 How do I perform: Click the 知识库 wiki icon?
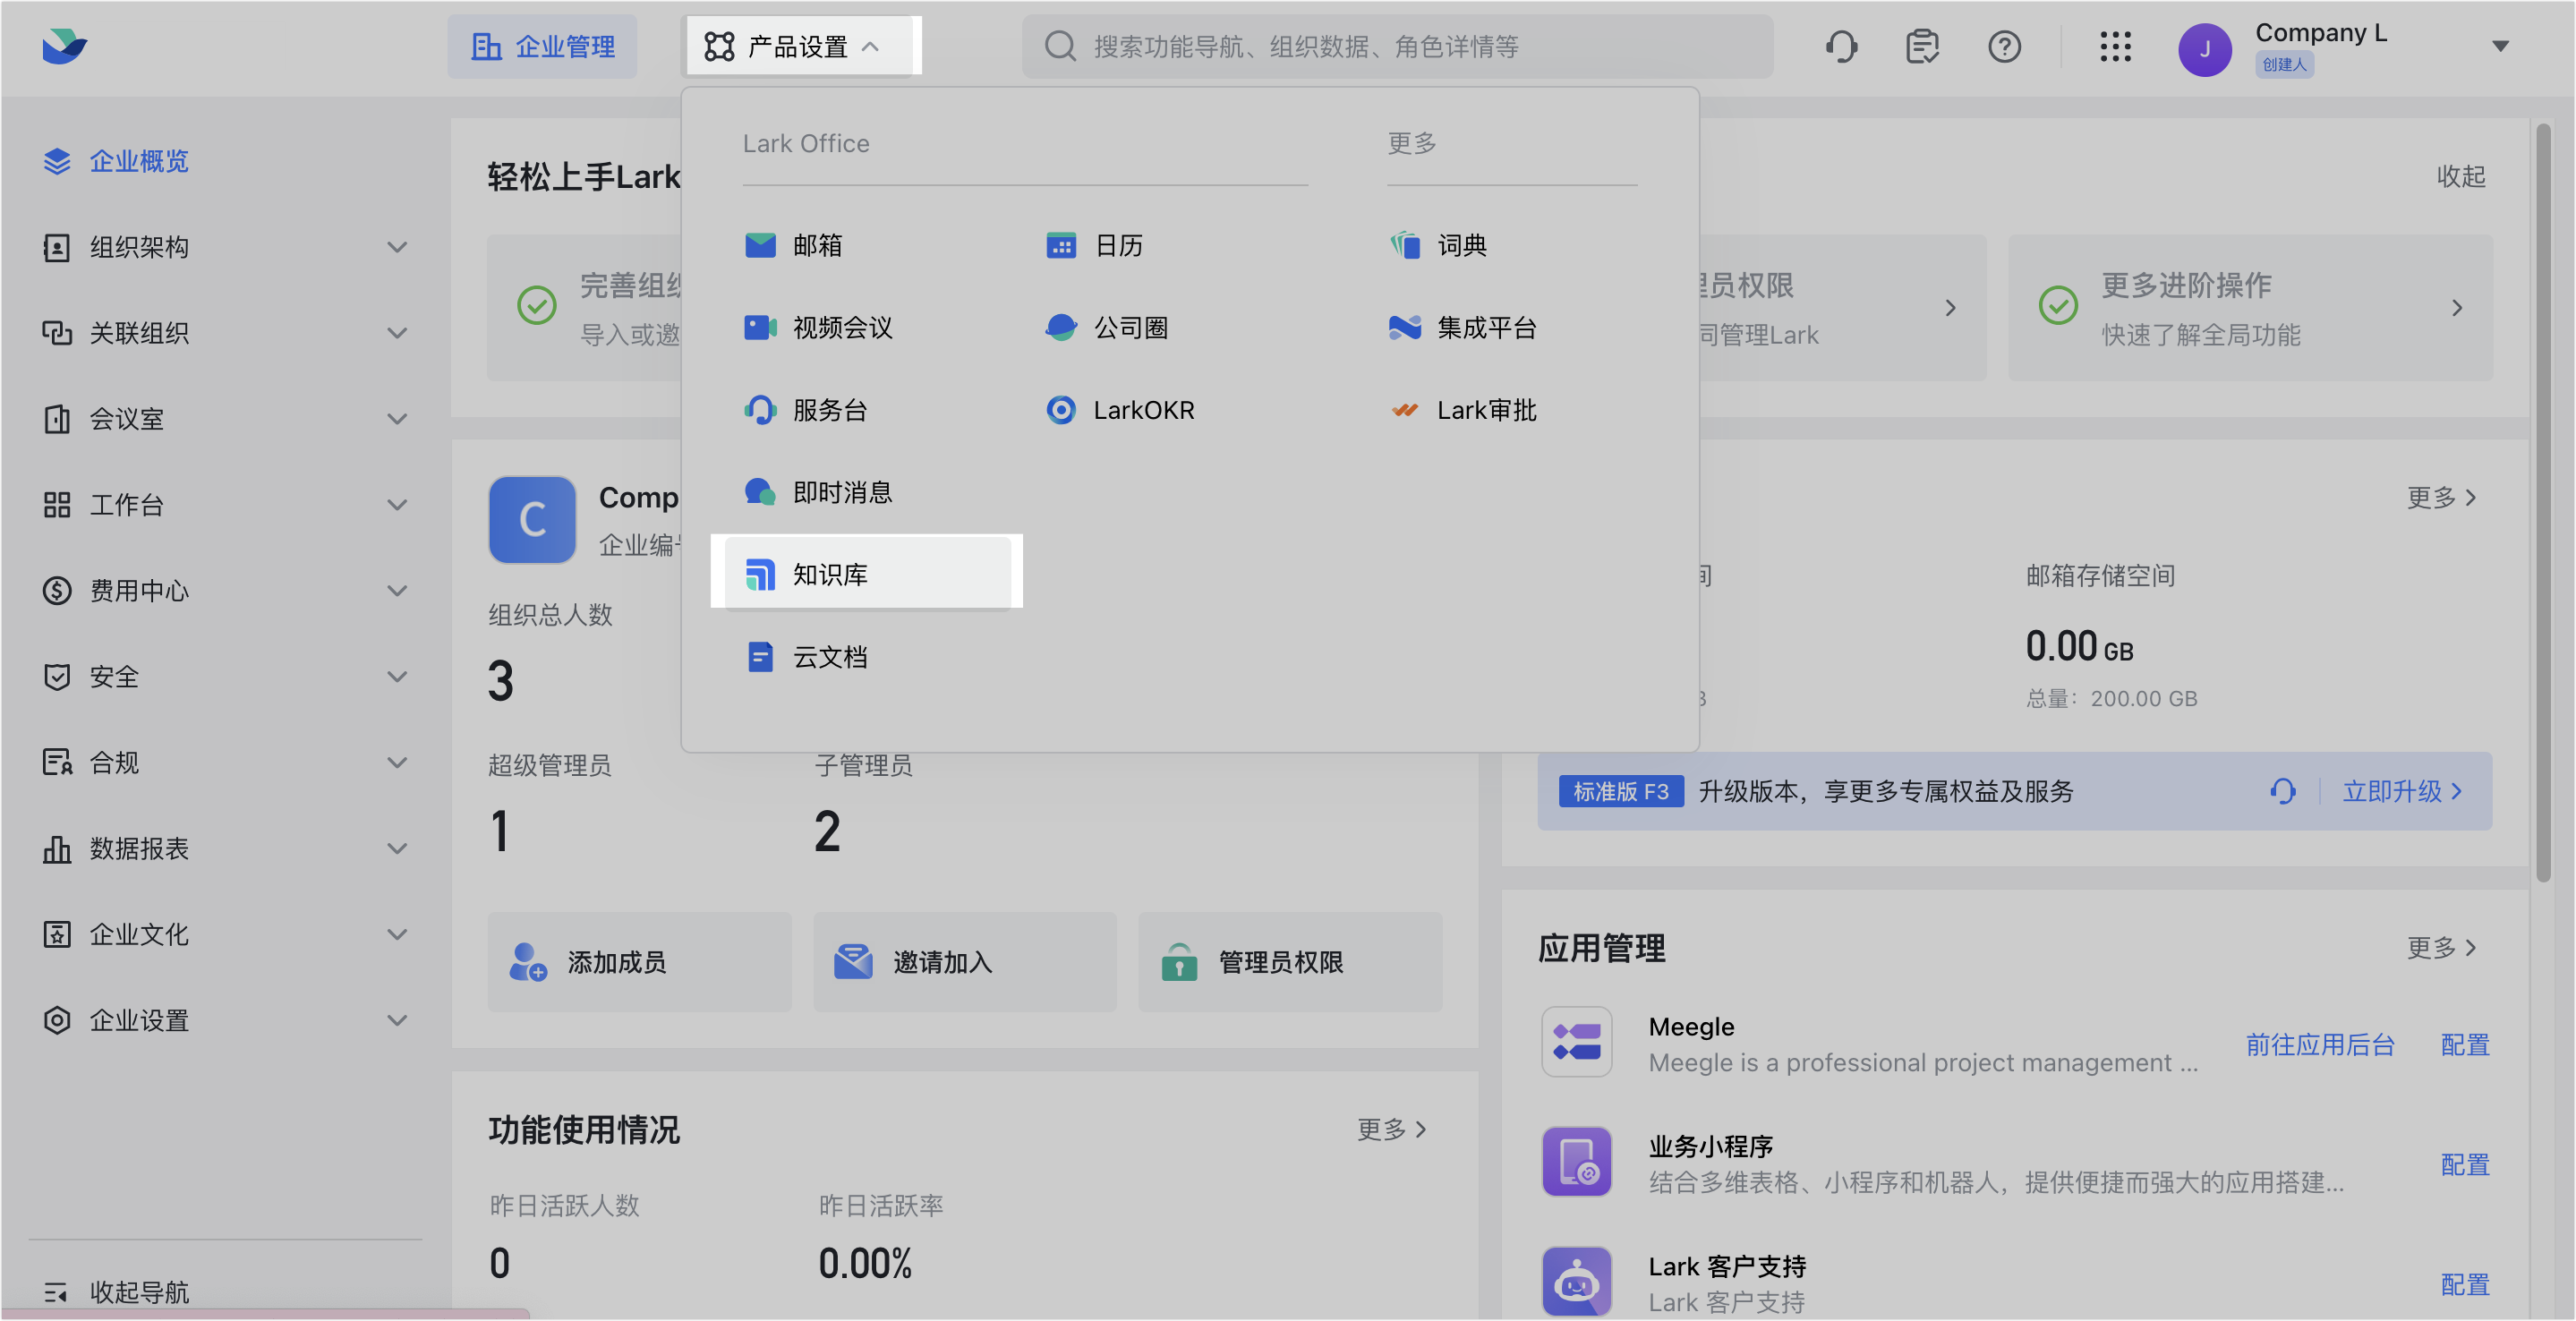(x=760, y=575)
